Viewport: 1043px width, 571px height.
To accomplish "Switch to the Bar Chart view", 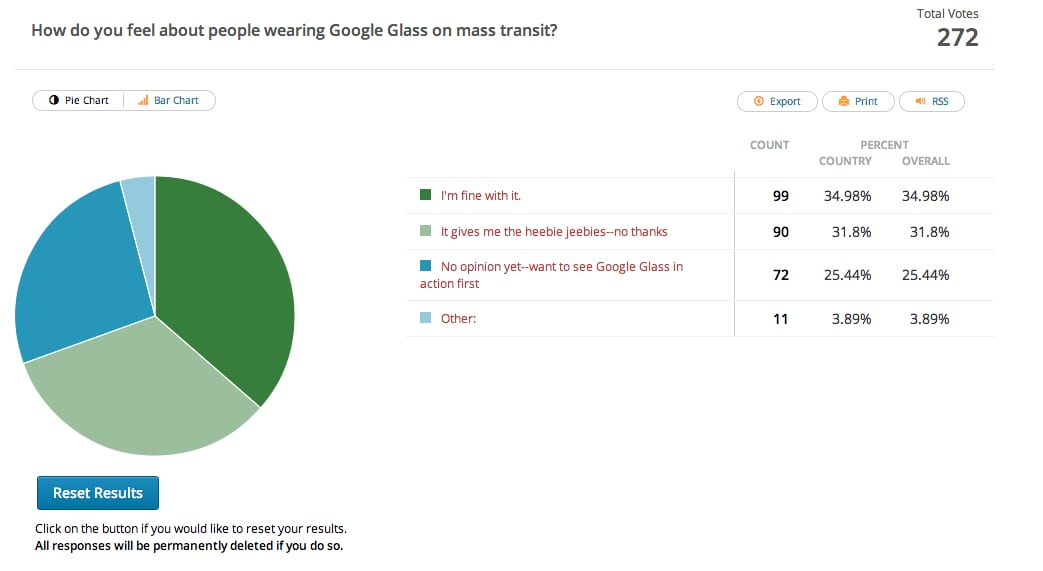I will point(169,100).
